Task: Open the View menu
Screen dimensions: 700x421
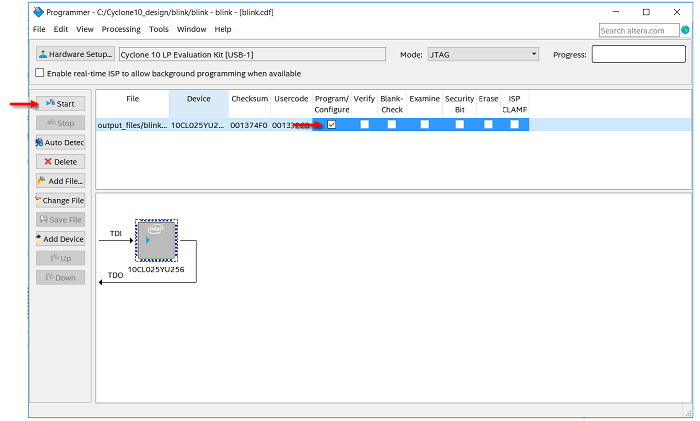Action: pos(85,29)
